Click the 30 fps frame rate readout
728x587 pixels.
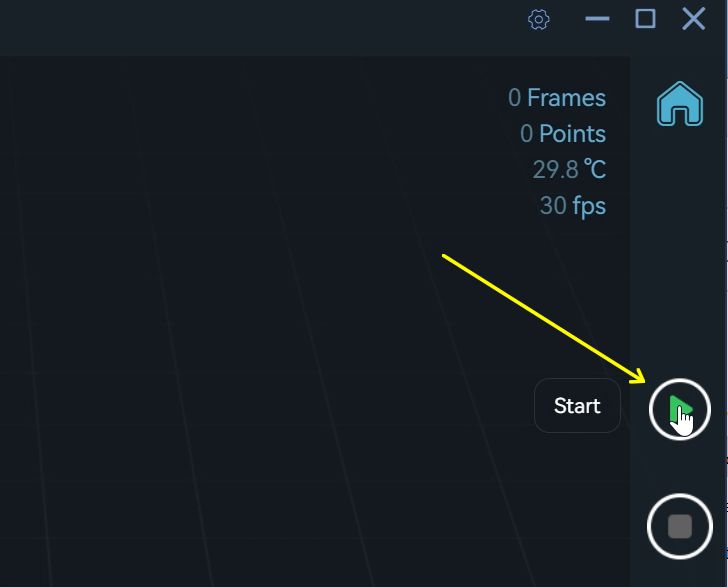tap(572, 206)
